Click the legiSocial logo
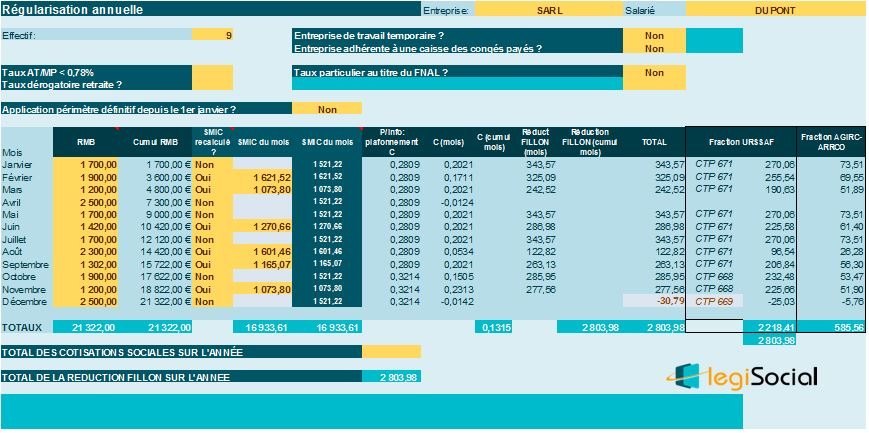 [x=742, y=377]
